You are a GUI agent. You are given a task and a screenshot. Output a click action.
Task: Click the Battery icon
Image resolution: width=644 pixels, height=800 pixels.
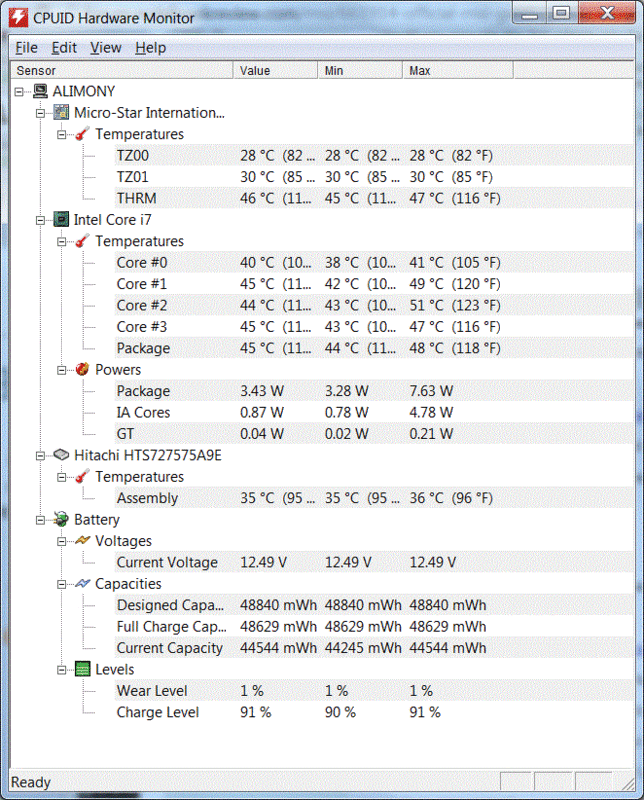61,519
